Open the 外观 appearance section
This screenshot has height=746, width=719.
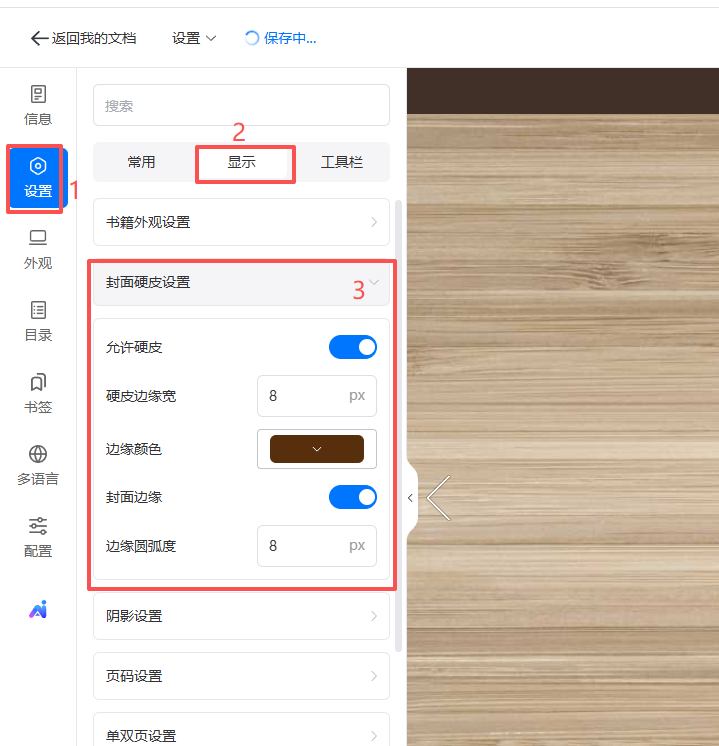pyautogui.click(x=38, y=249)
